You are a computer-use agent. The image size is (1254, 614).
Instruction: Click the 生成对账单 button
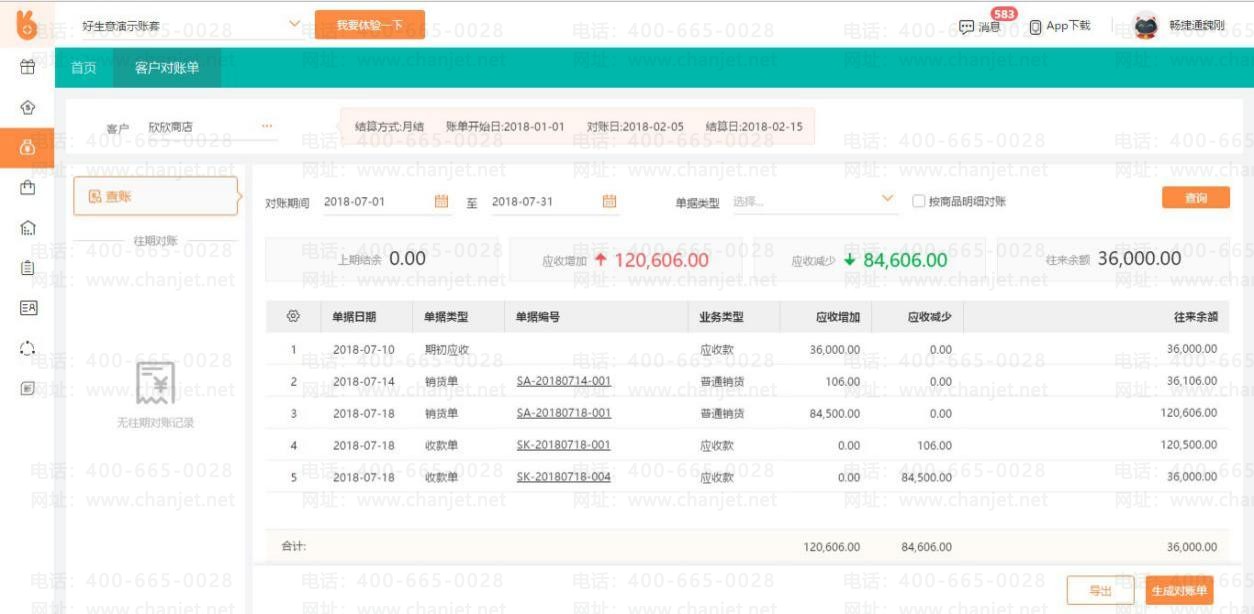pos(1179,591)
